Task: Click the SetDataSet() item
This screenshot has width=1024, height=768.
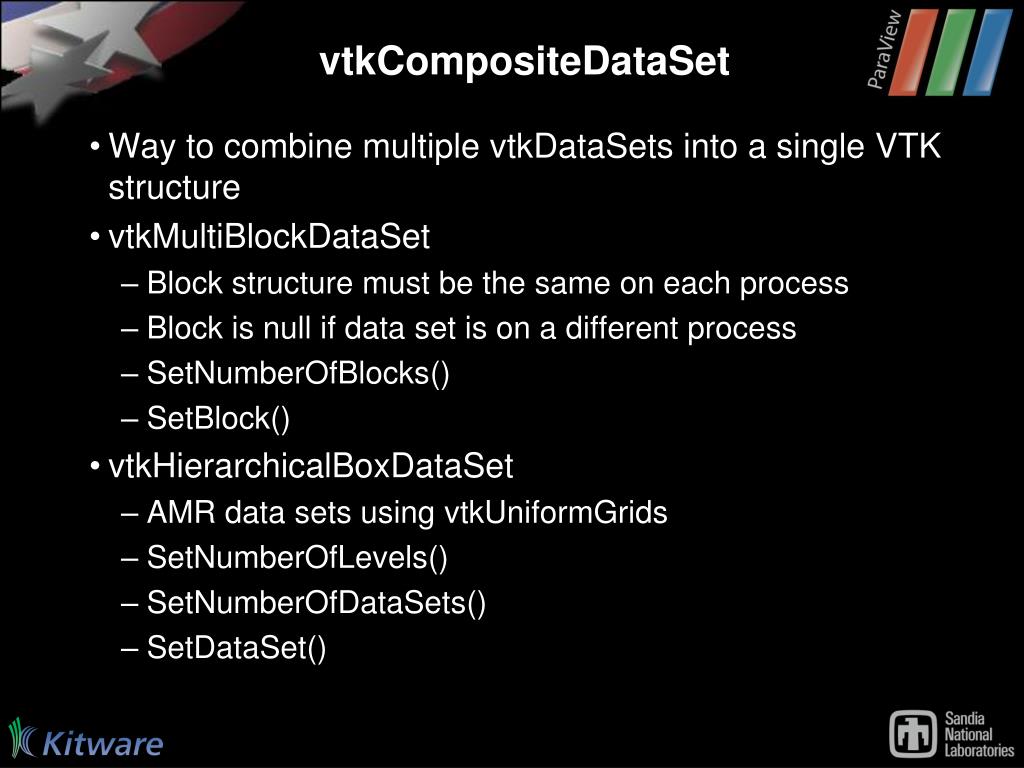Action: point(236,648)
